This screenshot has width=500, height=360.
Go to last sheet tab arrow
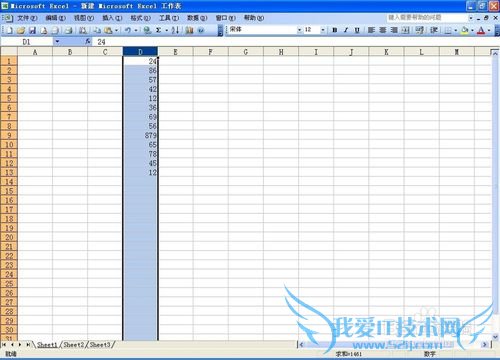(x=28, y=344)
